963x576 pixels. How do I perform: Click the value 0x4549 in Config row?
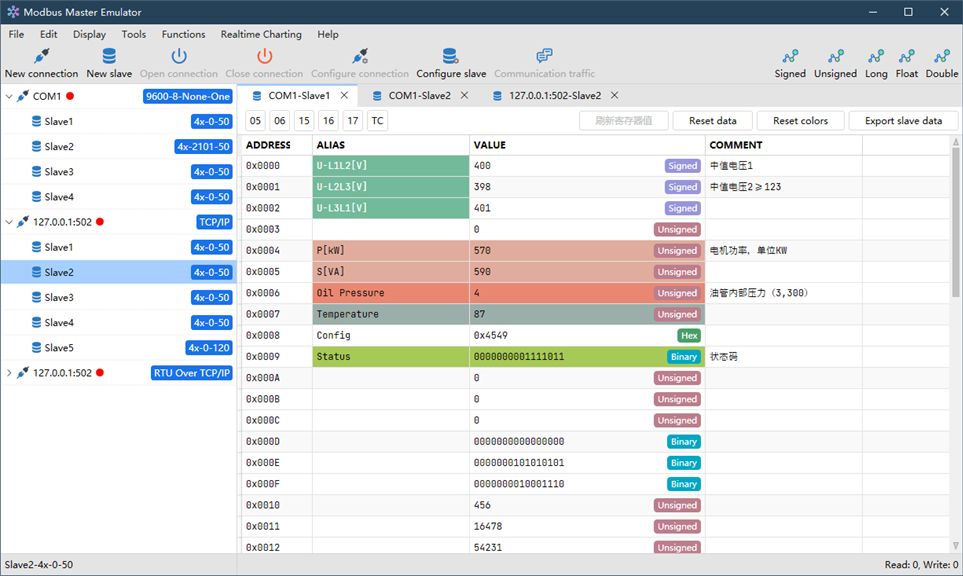click(491, 336)
